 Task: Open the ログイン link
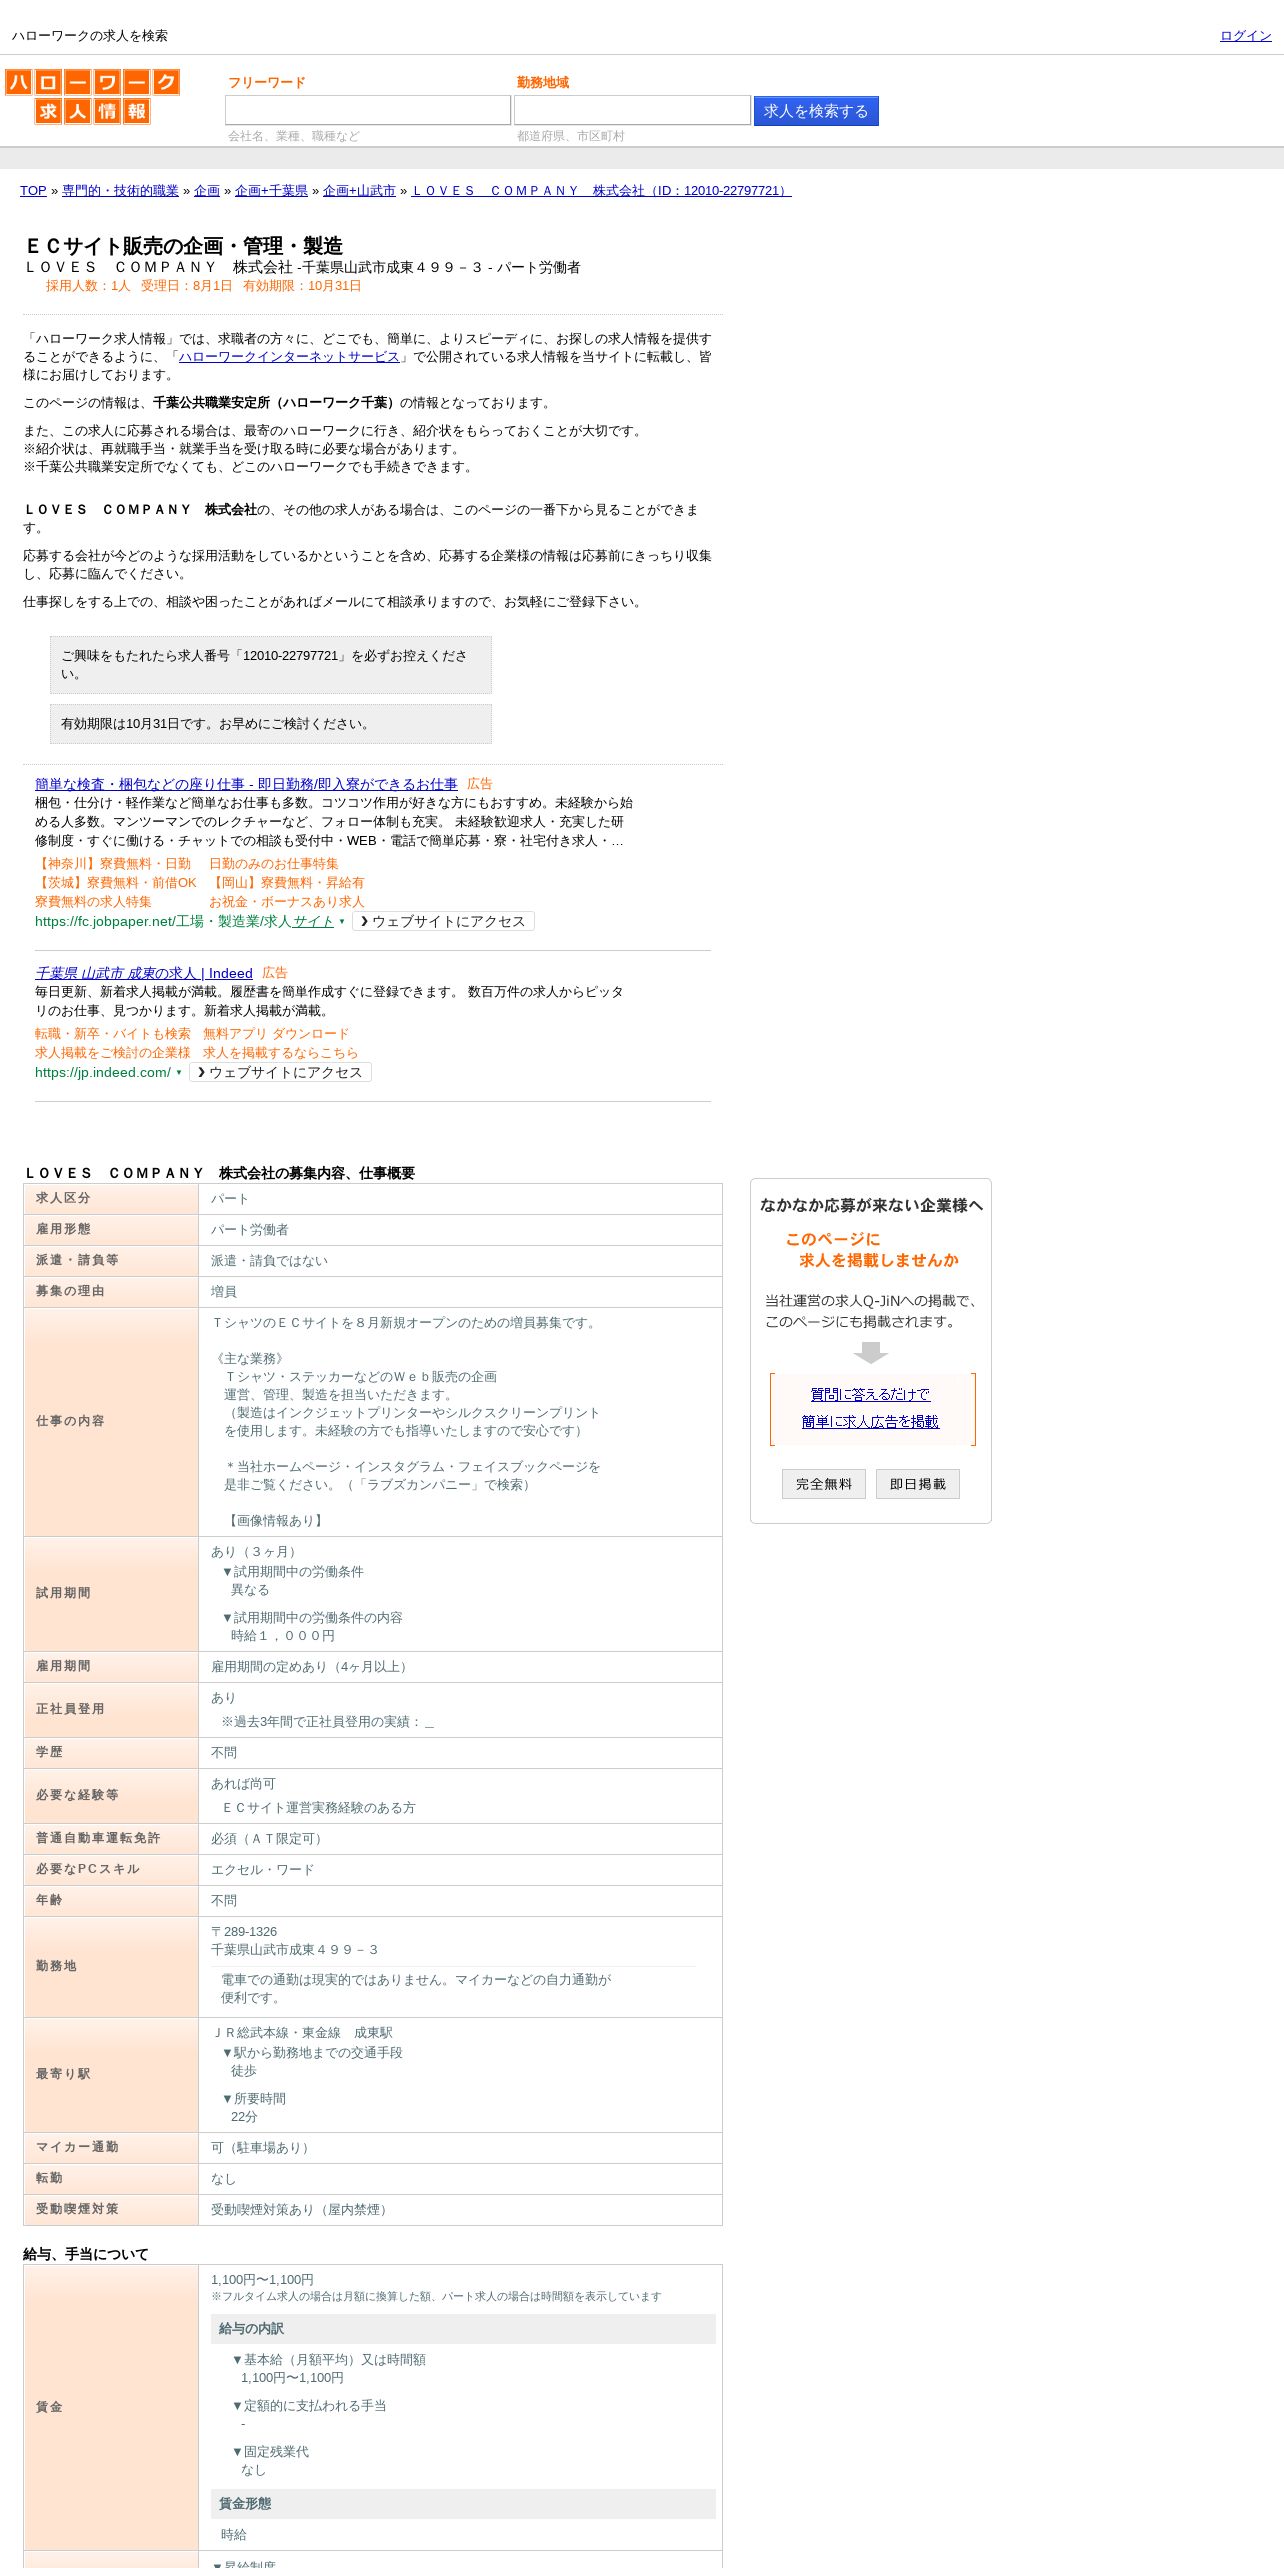1245,36
